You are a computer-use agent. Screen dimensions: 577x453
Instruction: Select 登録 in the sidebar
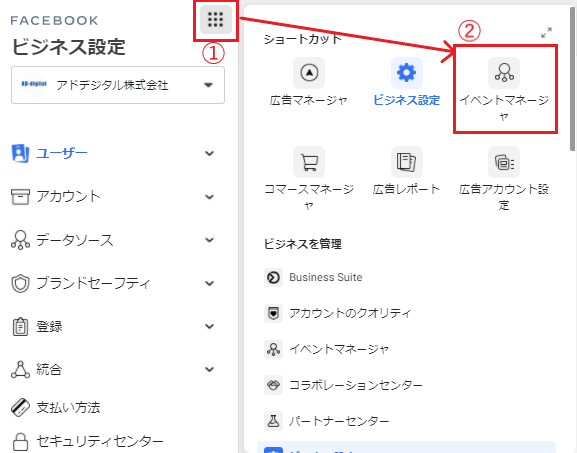49,326
